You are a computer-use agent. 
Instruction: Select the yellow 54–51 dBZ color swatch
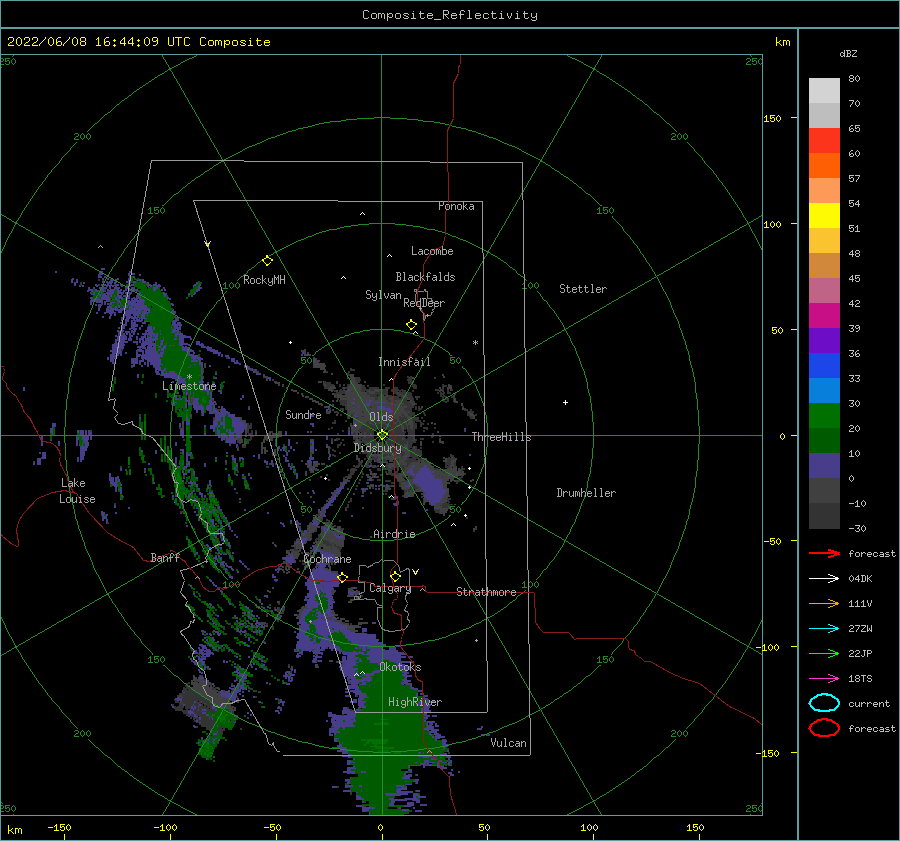coord(824,215)
